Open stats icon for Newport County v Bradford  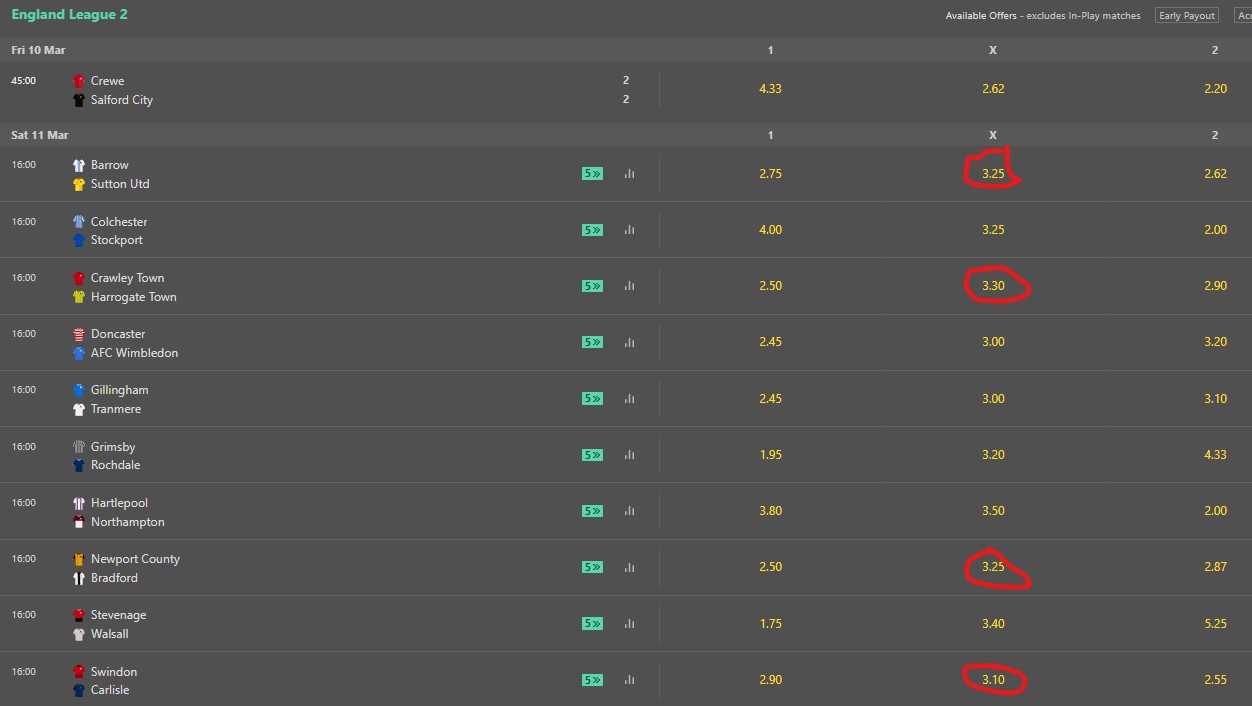(x=629, y=567)
